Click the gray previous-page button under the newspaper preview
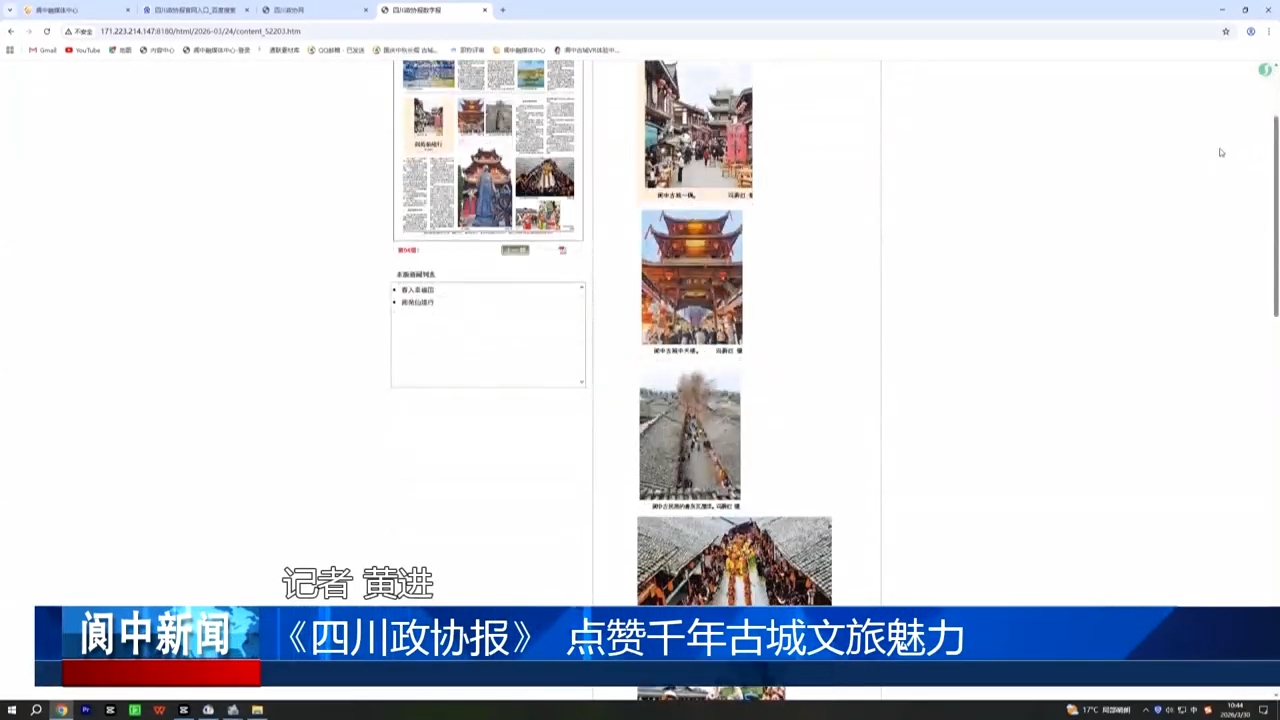1280x720 pixels. click(x=515, y=250)
